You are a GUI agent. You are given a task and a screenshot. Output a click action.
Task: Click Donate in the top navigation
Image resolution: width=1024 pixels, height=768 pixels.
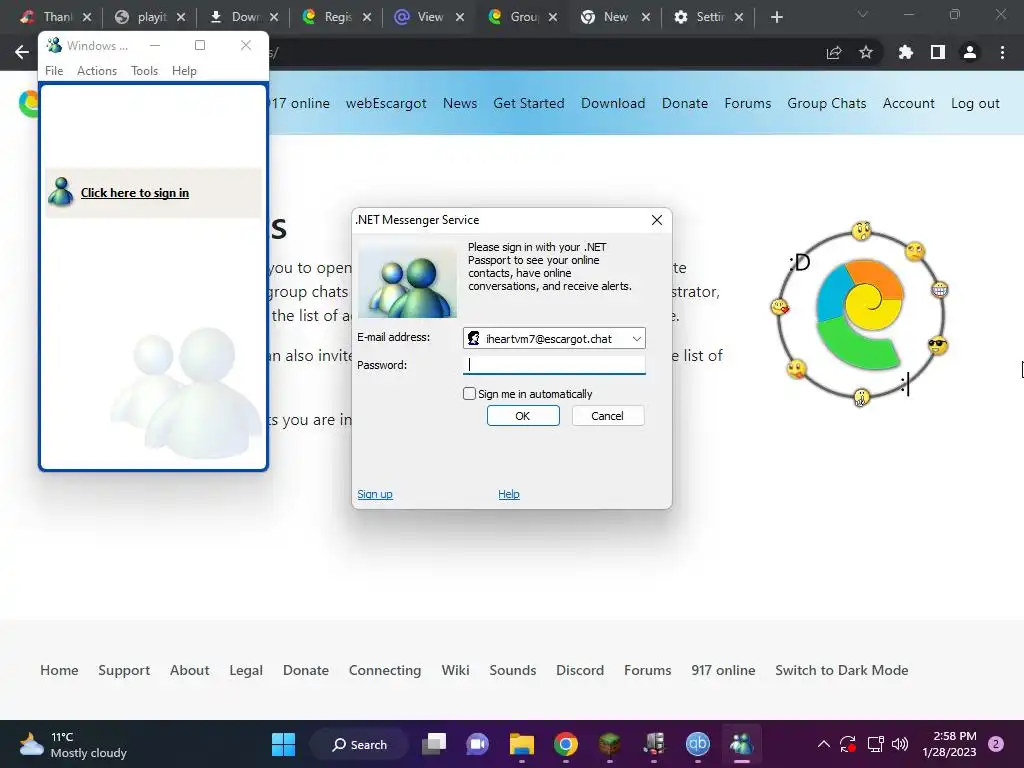pos(685,103)
